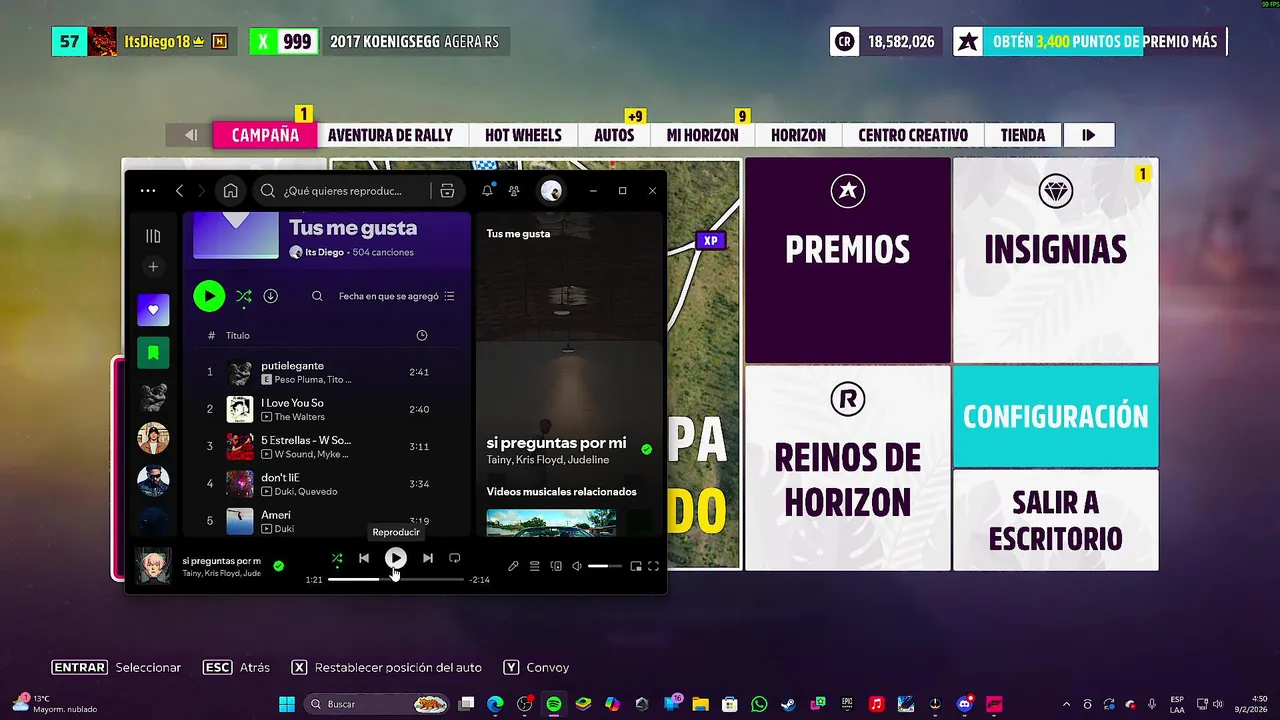
Task: Play the Tus me gusta playlist
Action: 208,296
